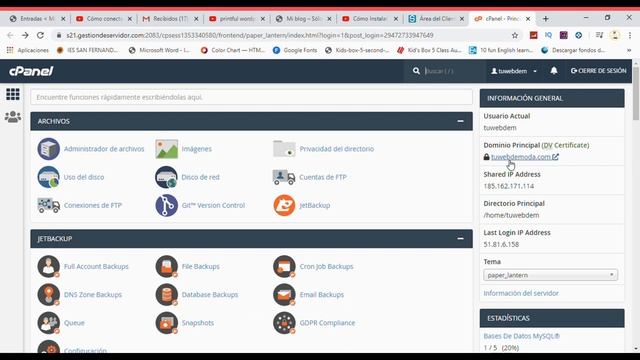Open a new browser tab
Viewport: 640px width, 360px height.
coord(546,19)
